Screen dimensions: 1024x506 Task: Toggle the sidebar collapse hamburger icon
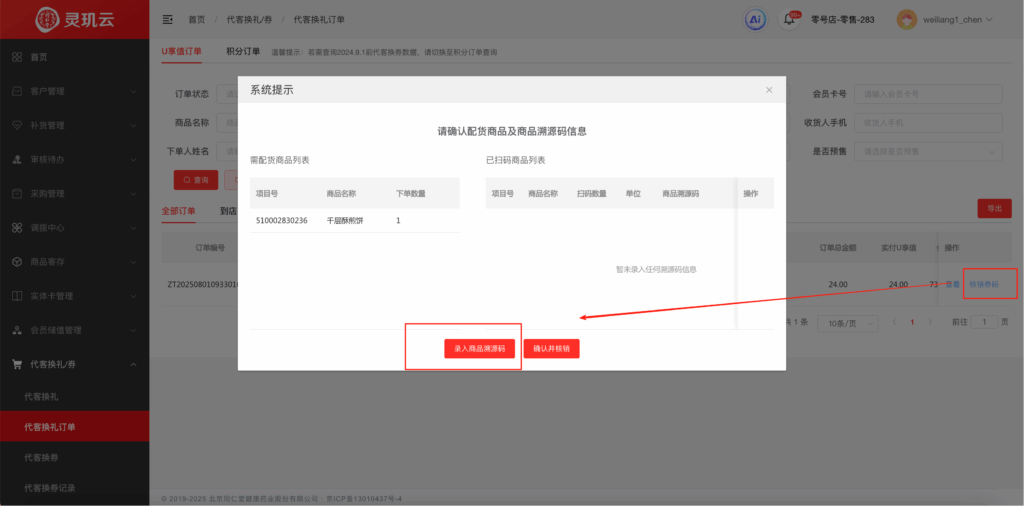(x=167, y=19)
